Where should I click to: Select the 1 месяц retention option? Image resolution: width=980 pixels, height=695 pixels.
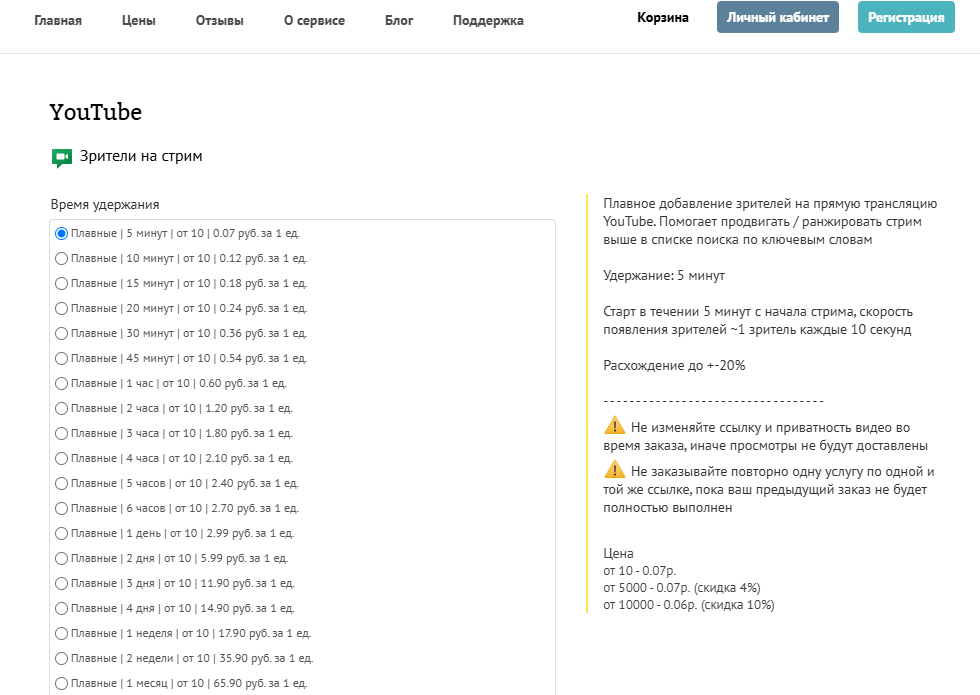61,683
